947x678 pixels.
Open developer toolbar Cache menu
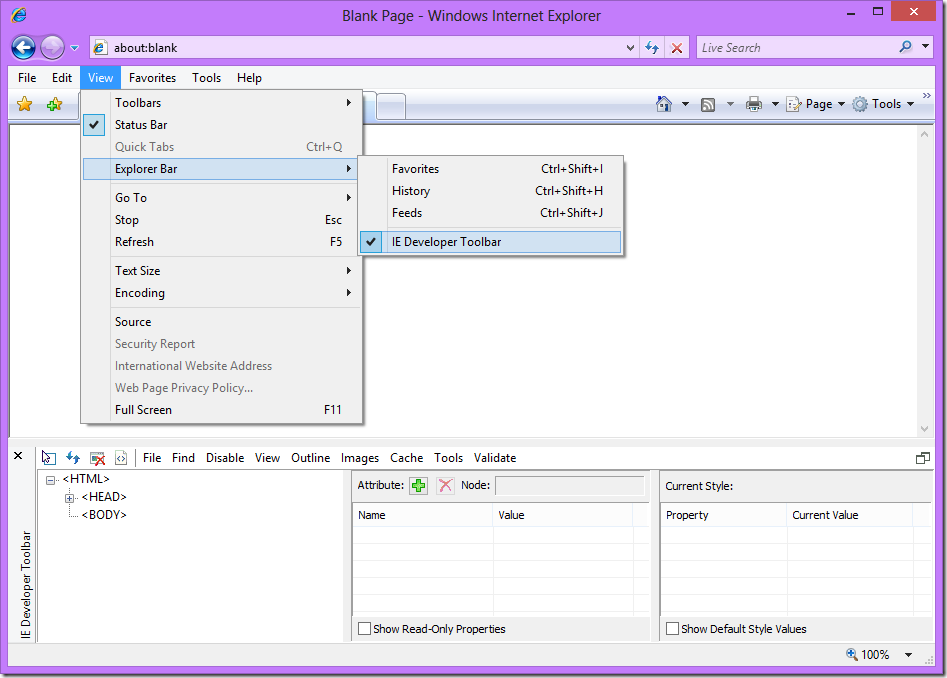[406, 458]
